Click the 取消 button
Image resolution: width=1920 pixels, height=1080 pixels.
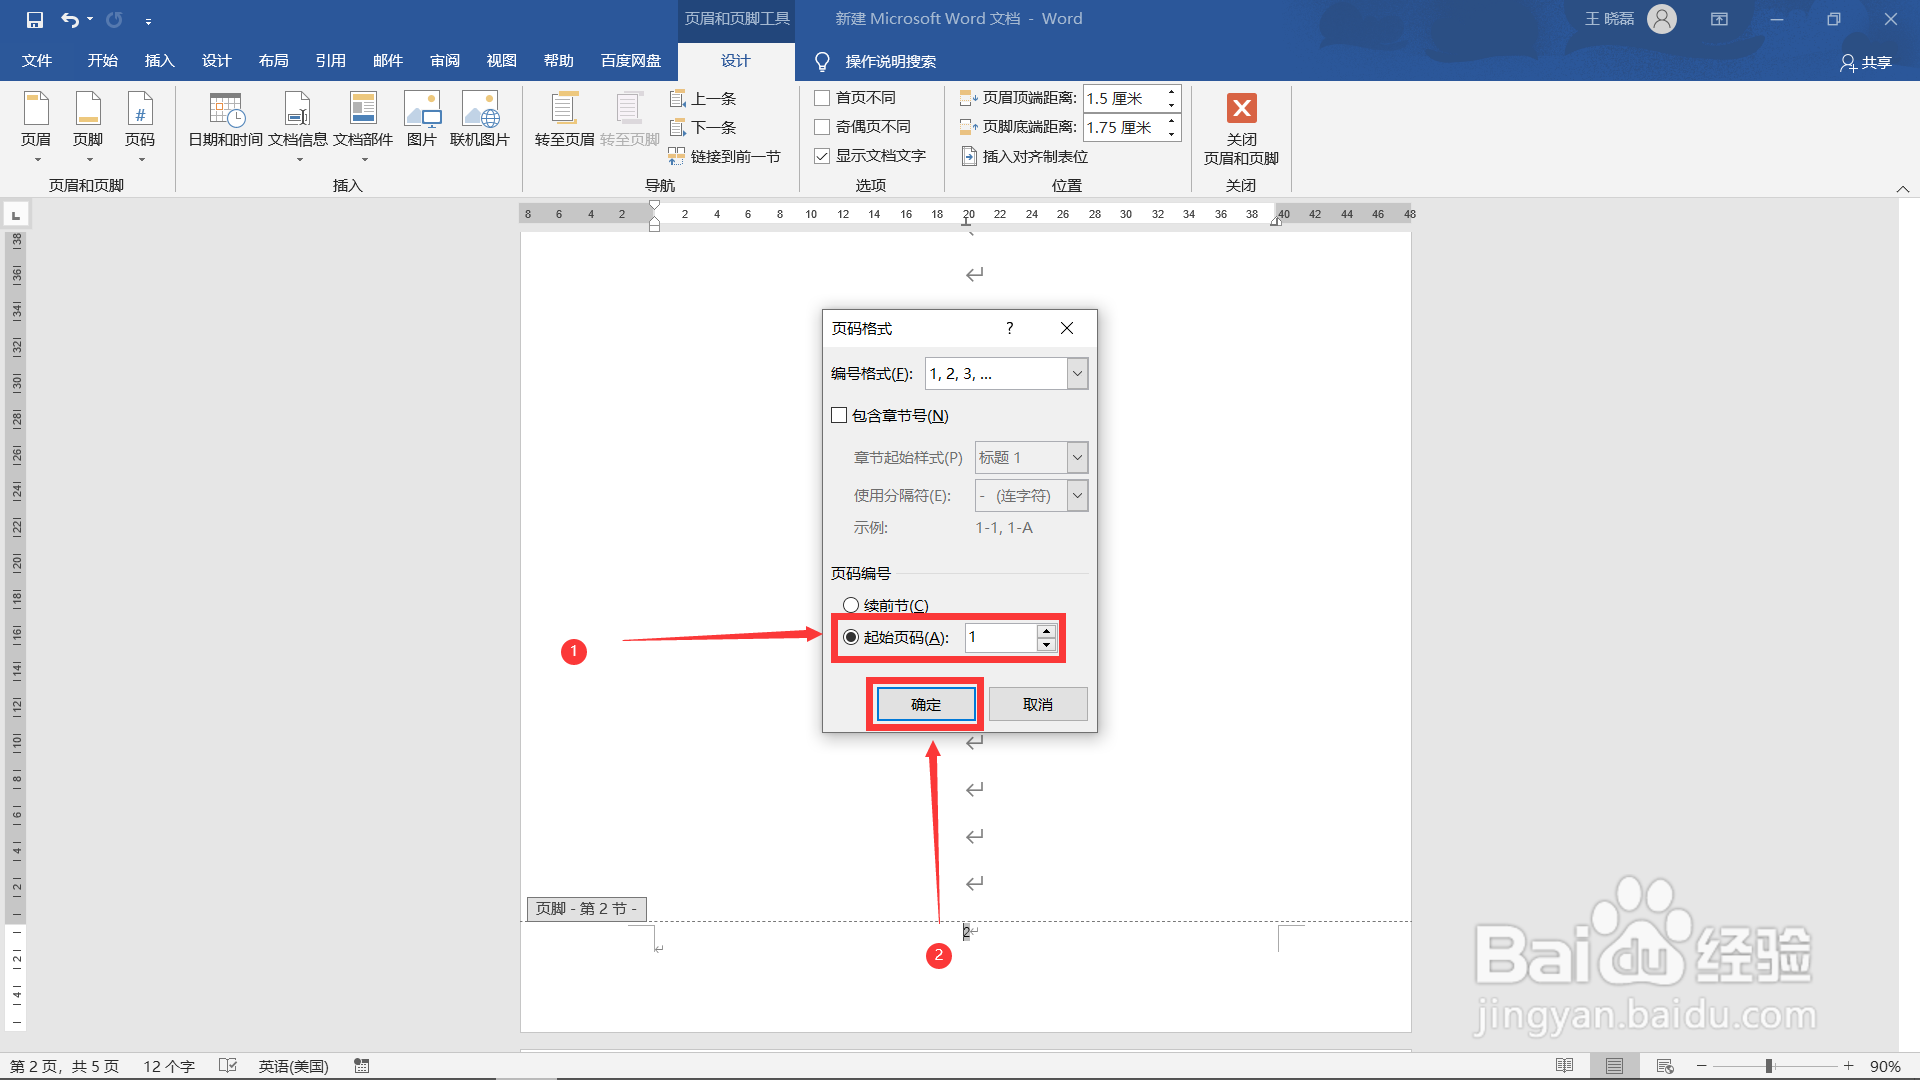(1038, 704)
